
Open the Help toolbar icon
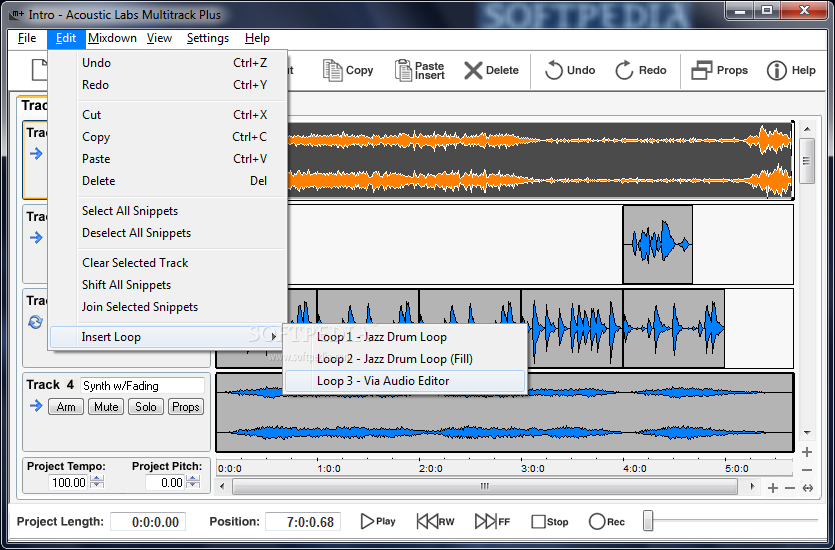point(791,70)
